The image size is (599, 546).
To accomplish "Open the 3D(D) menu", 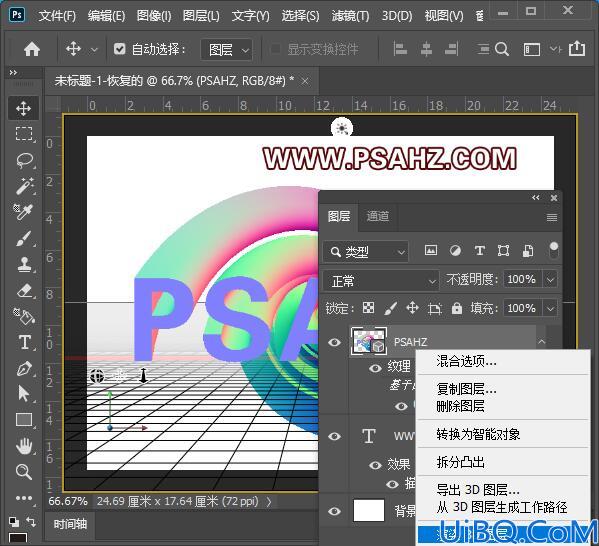I will 397,16.
